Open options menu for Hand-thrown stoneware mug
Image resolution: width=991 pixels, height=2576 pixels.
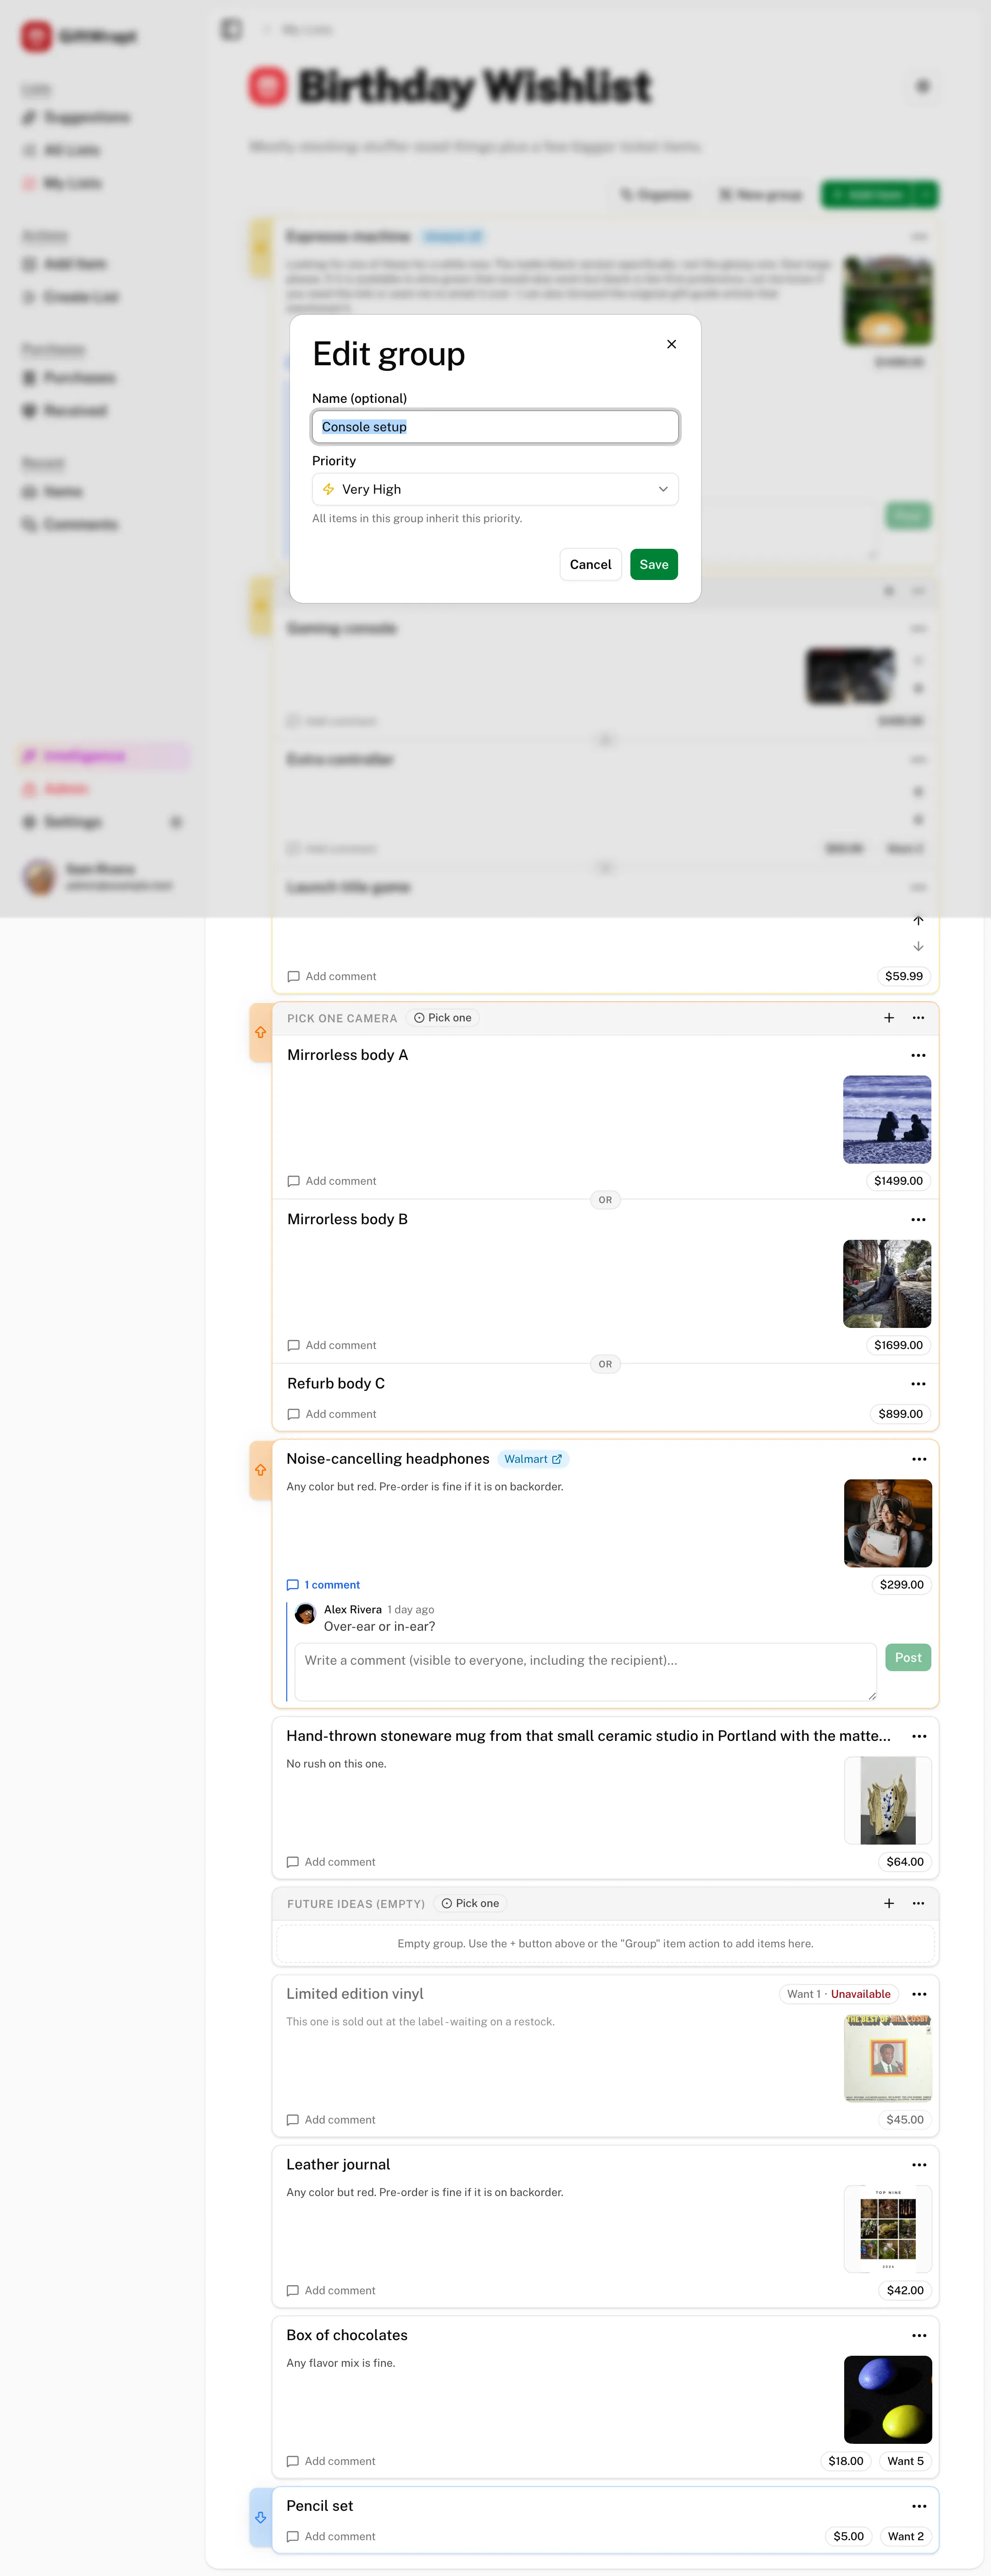(919, 1736)
